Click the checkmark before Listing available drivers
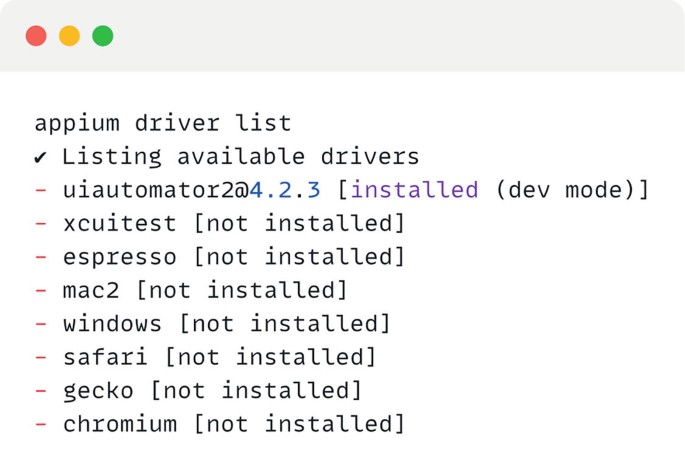The width and height of the screenshot is (685, 473). [40, 157]
